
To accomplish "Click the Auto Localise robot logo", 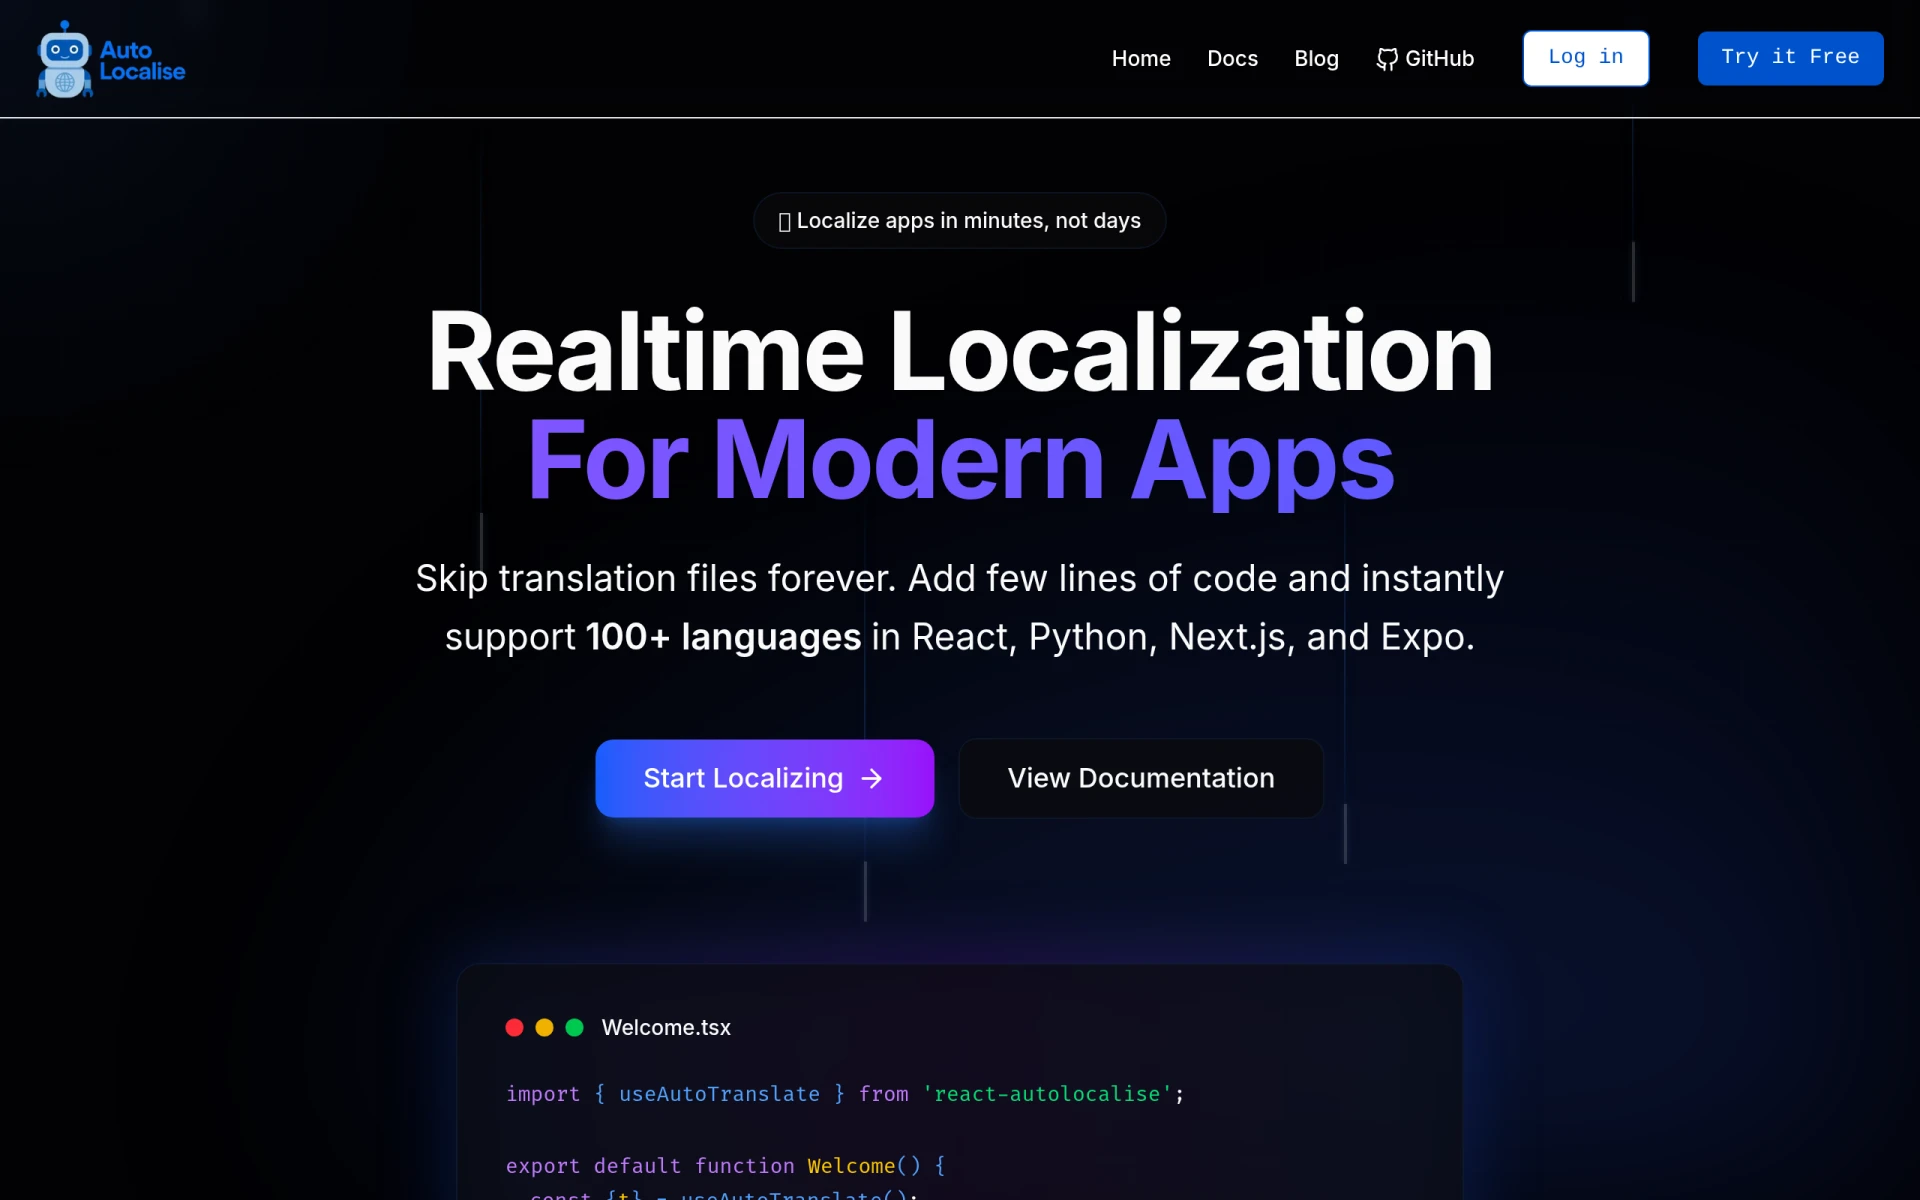I will 65,59.
